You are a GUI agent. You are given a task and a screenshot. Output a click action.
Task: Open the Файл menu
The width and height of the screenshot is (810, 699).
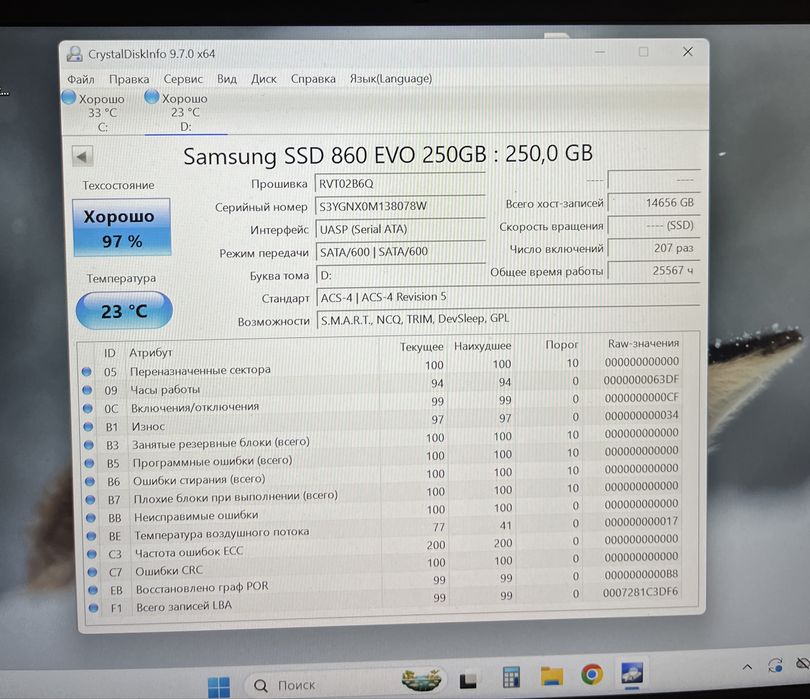click(x=81, y=79)
